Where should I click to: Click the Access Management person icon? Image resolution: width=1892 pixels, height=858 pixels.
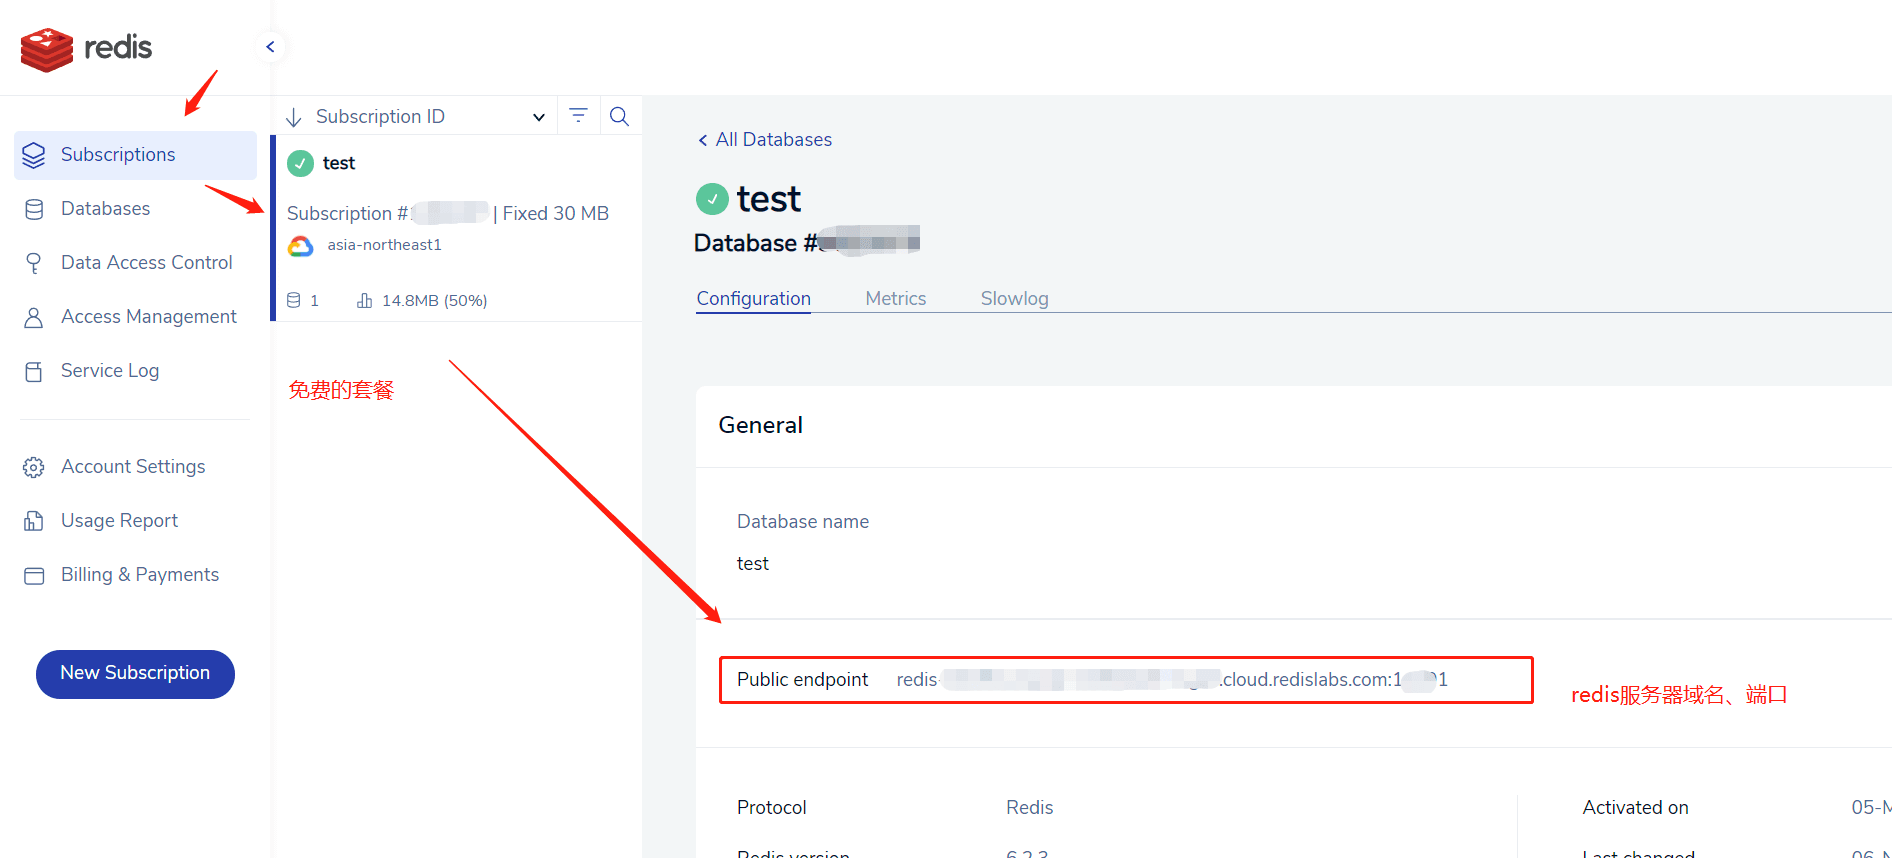[x=34, y=317]
